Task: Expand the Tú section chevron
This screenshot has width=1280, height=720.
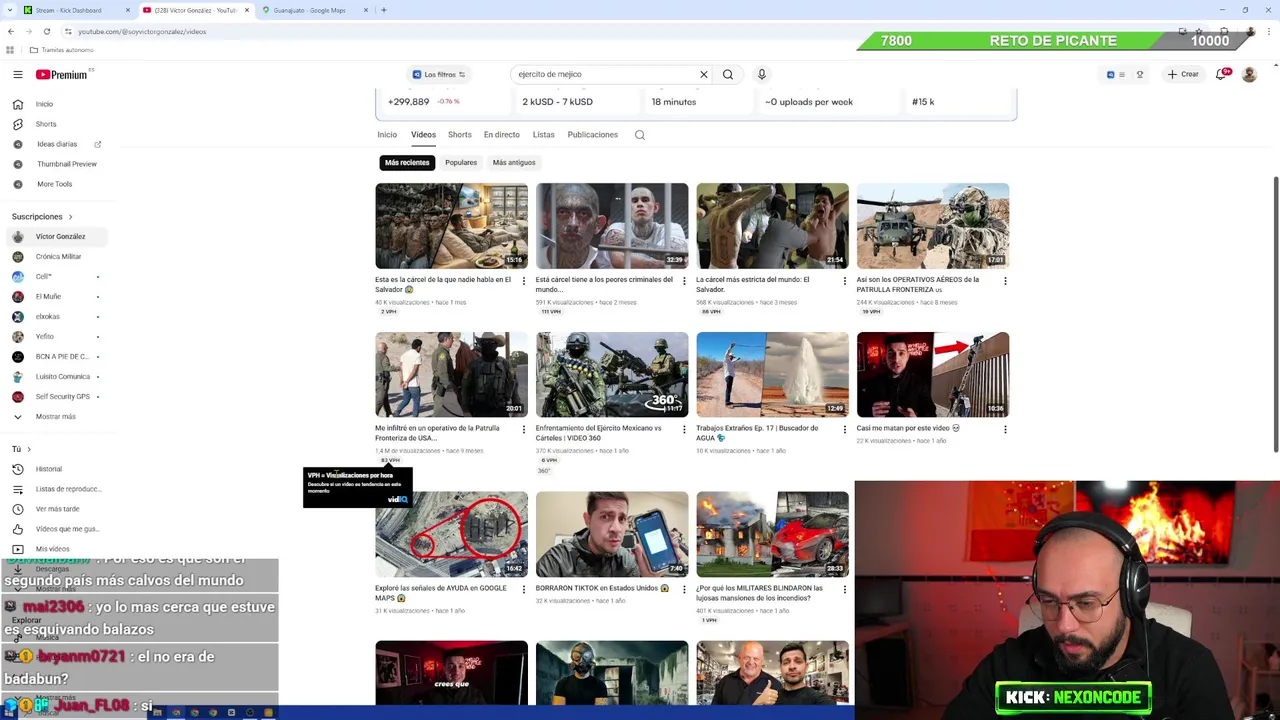Action: (x=28, y=449)
